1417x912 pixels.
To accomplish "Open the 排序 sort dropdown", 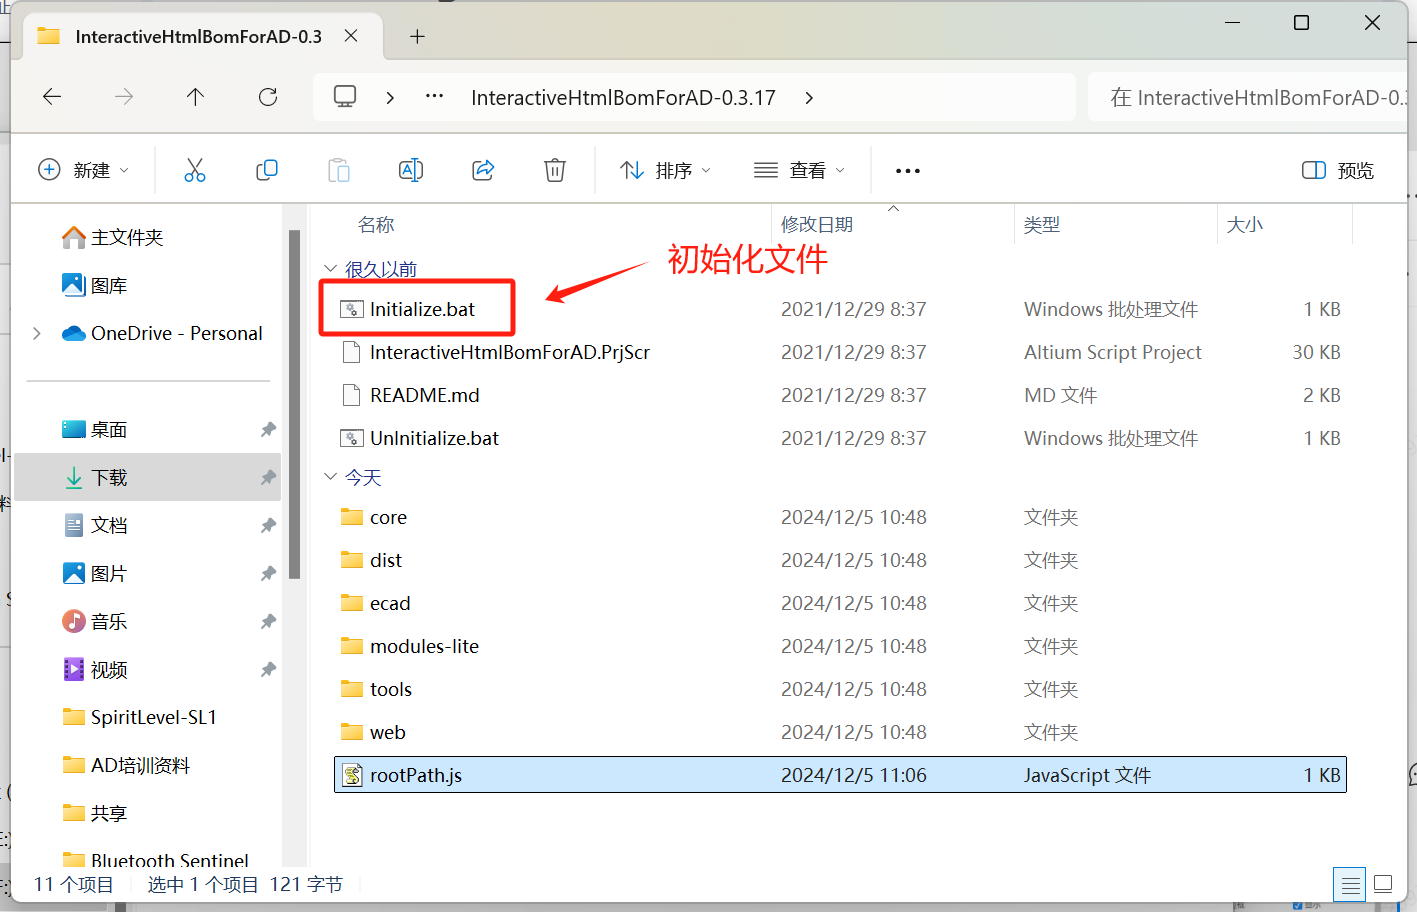I will (665, 170).
